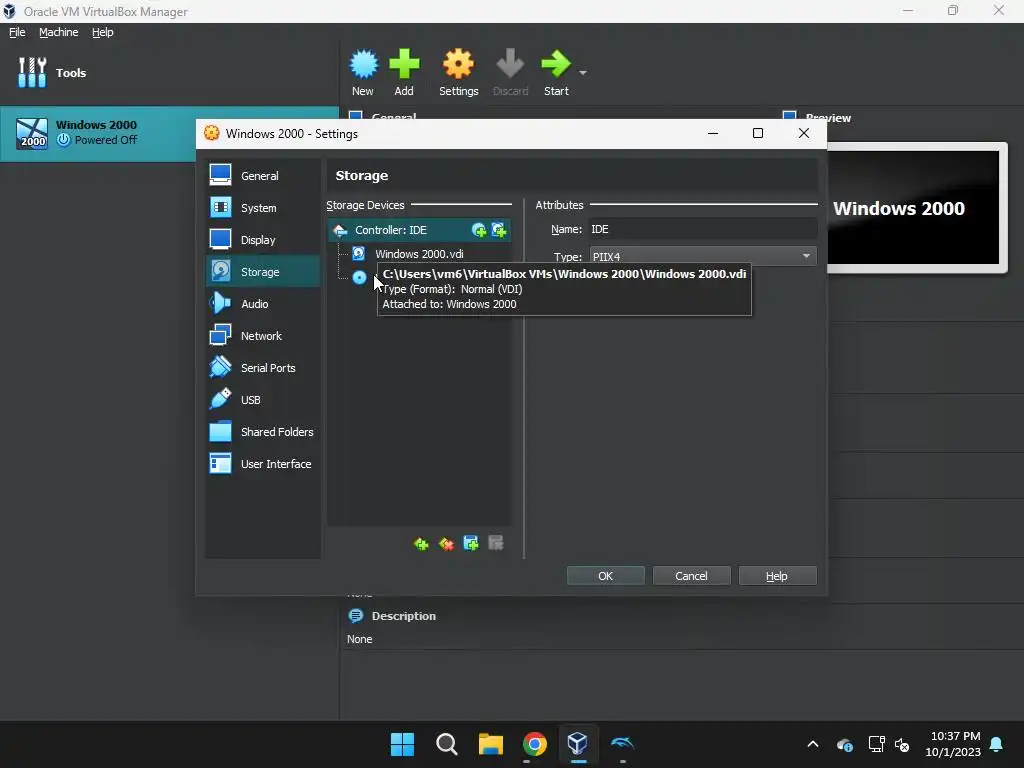Open the Windows Start menu

pos(402,744)
